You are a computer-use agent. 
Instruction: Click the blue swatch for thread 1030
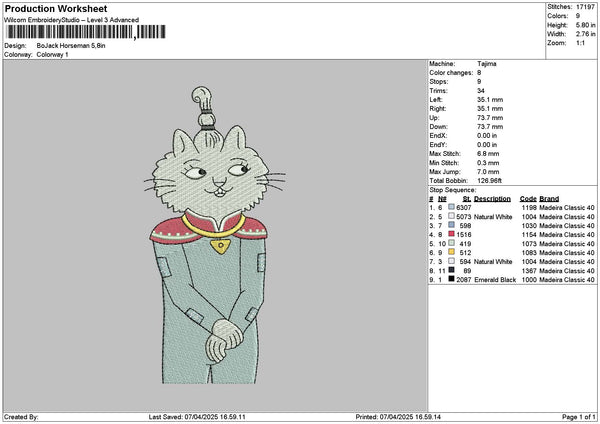pos(452,225)
